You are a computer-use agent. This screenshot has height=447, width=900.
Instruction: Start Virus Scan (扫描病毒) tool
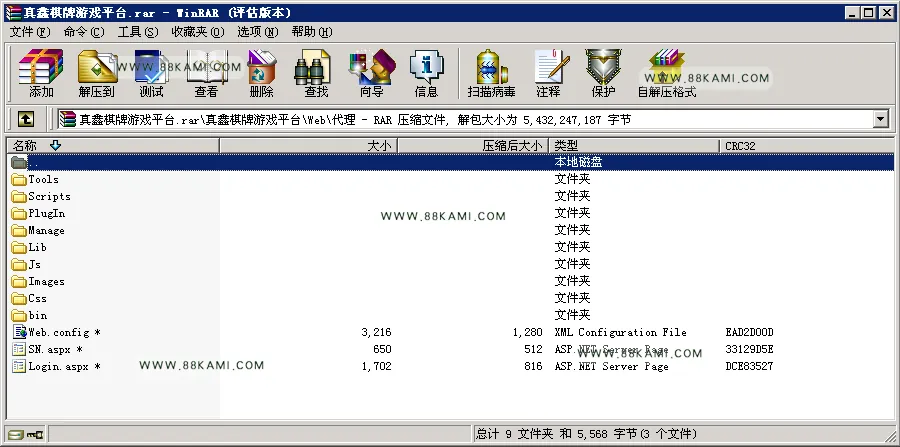[491, 73]
